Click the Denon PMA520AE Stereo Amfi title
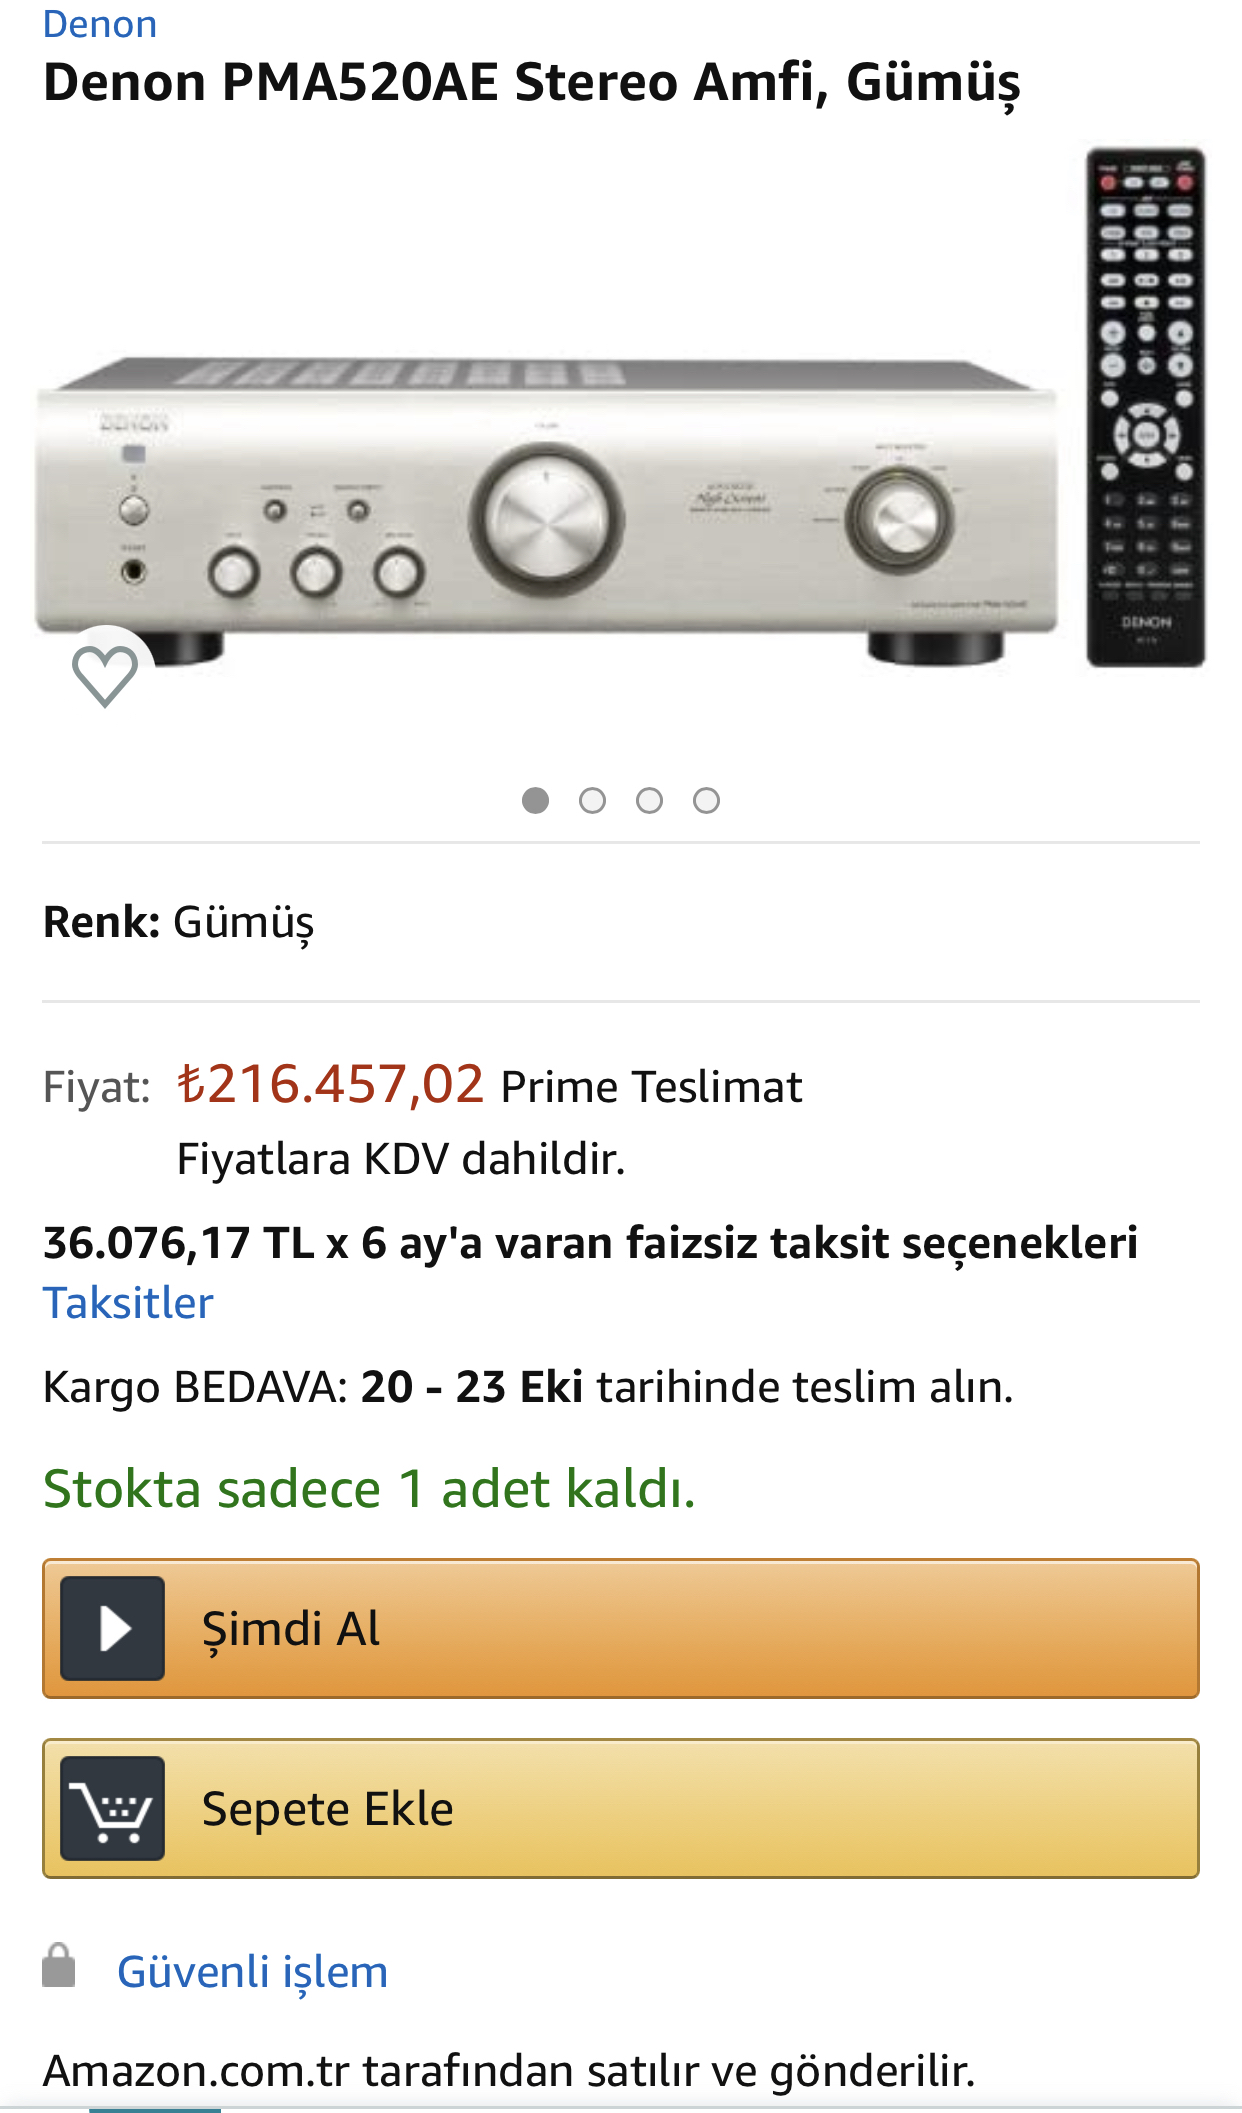The width and height of the screenshot is (1242, 2113). (x=531, y=82)
